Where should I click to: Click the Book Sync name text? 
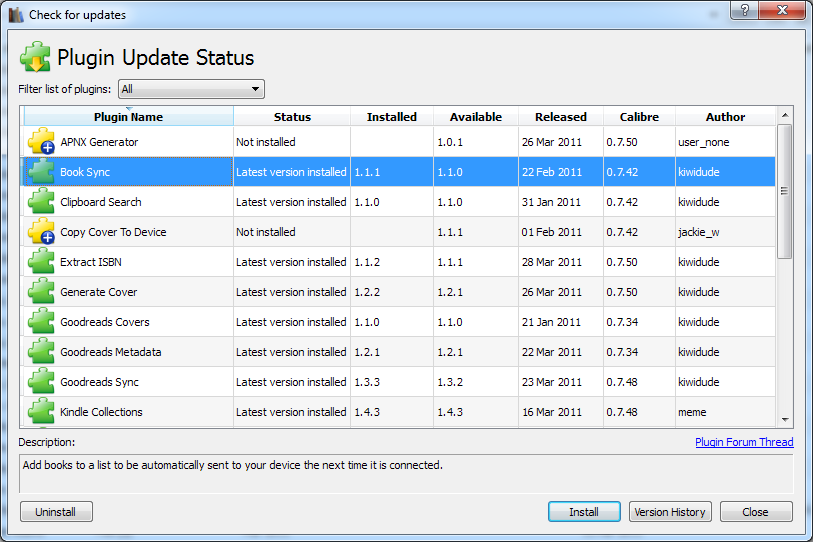[85, 172]
